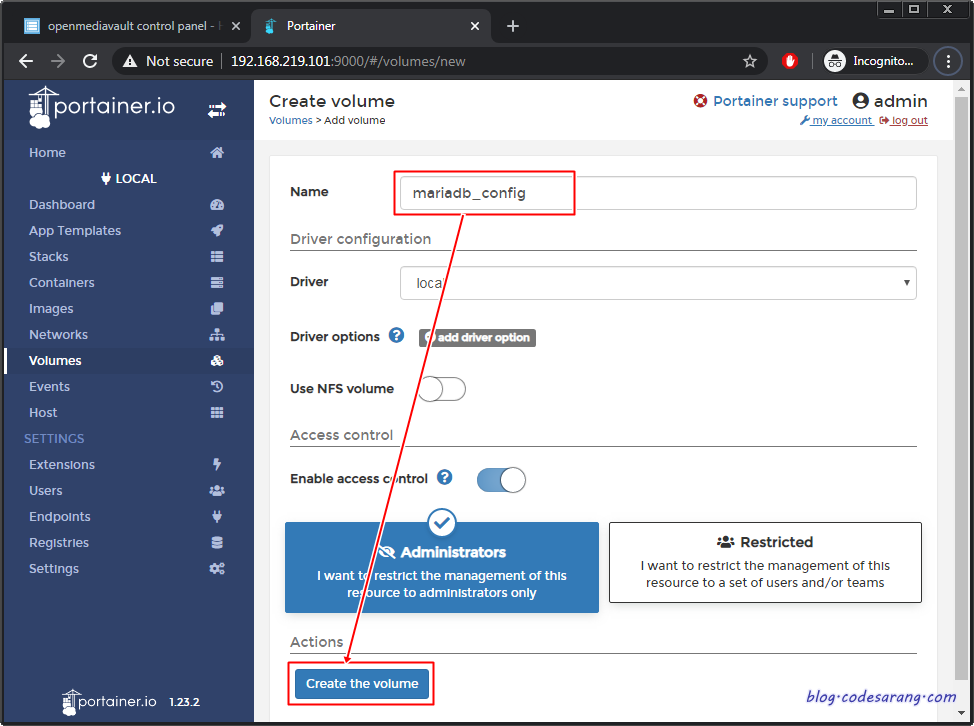974x726 pixels.
Task: Click the Home house icon
Action: point(217,153)
